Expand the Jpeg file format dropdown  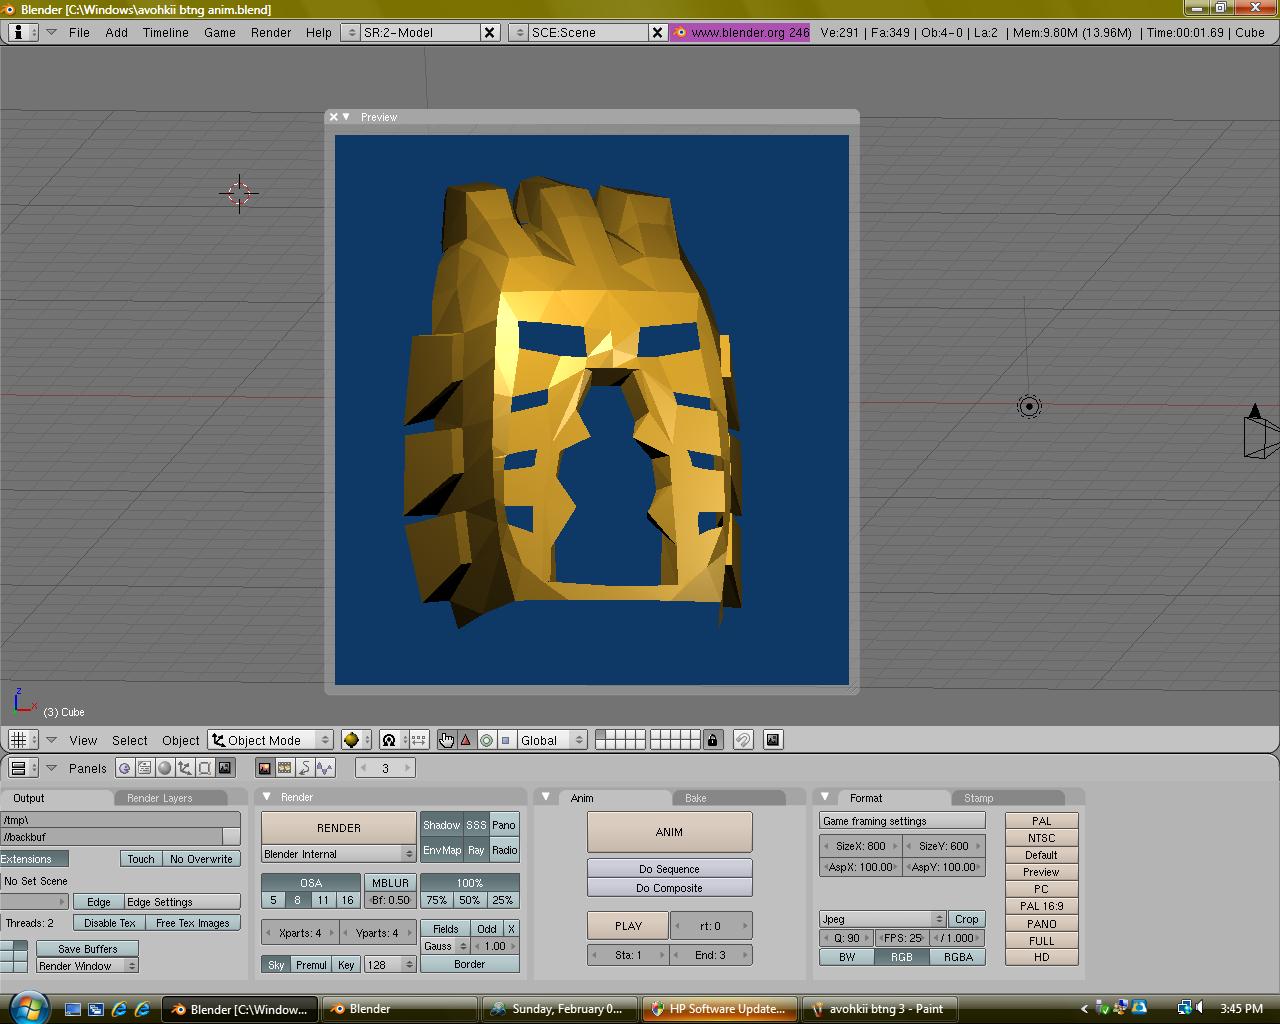(882, 919)
